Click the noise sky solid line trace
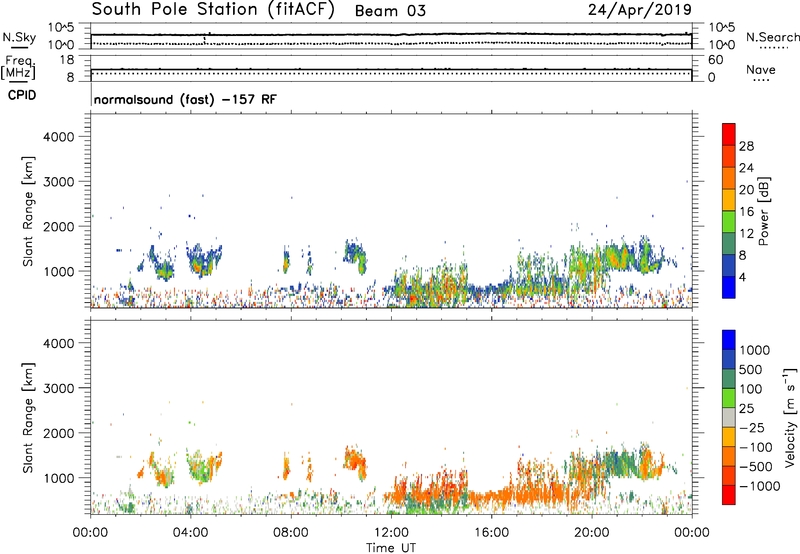This screenshot has height=554, width=800. point(391,35)
